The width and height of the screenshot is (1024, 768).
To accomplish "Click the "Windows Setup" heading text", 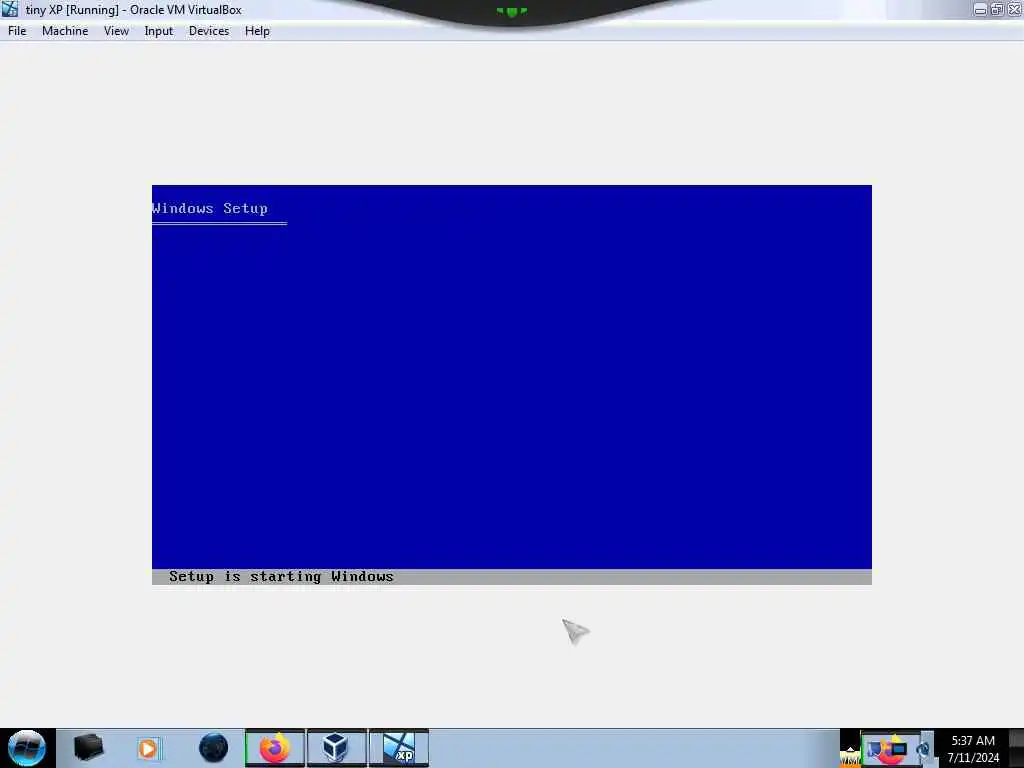I will [x=210, y=208].
